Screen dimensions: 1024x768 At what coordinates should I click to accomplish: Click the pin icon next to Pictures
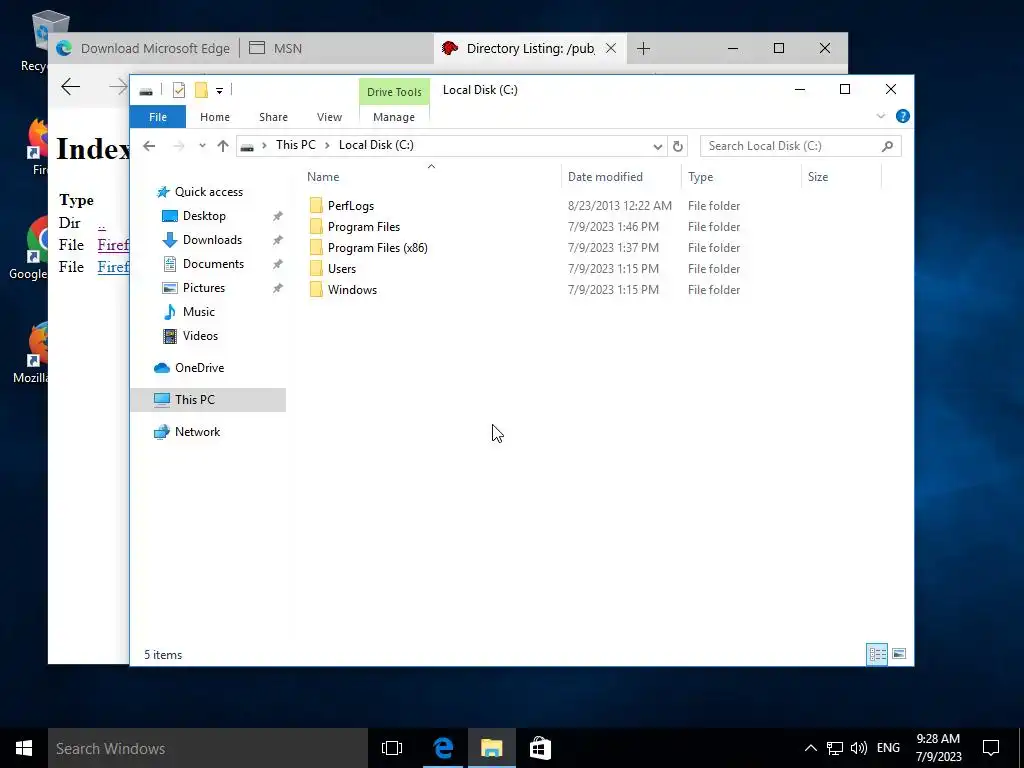pos(278,288)
